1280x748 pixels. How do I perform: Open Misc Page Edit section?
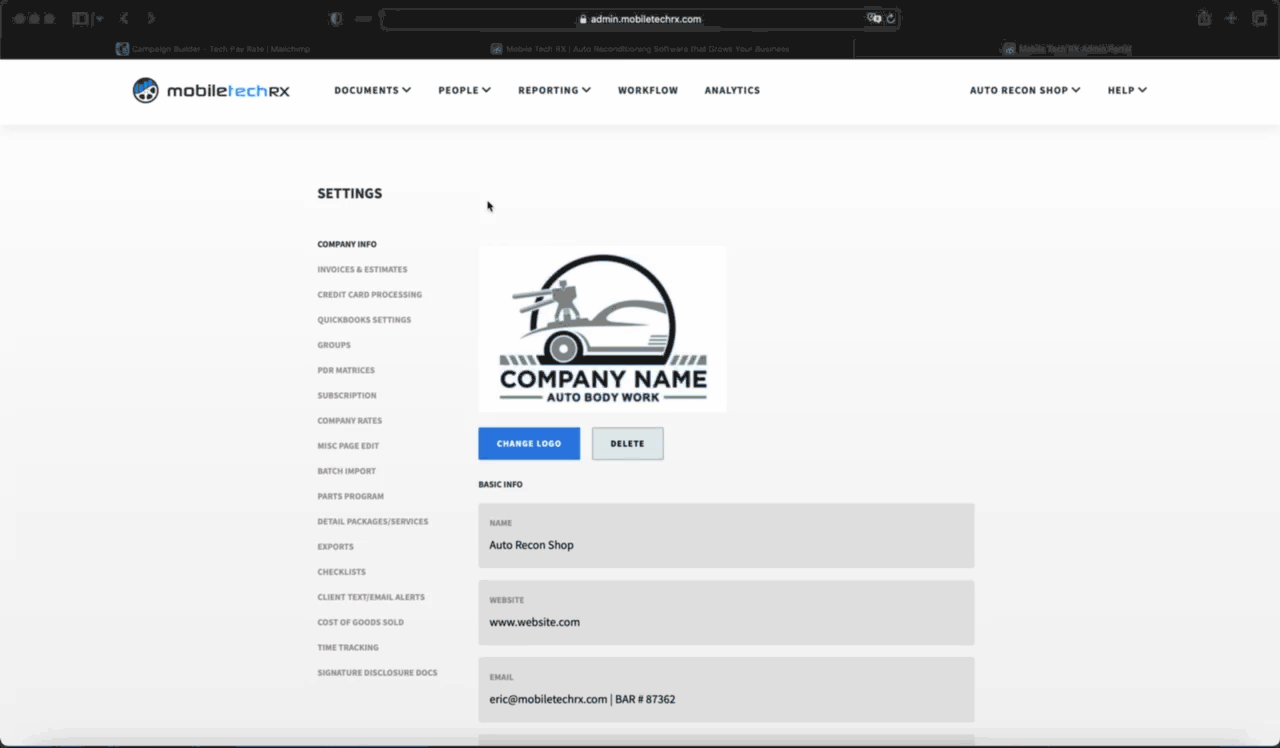click(348, 446)
